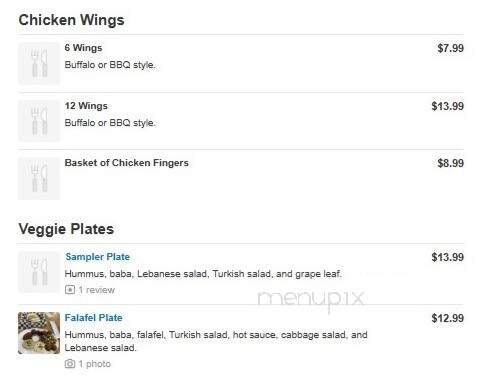Click the 6 Wings placeholder utensils icon
This screenshot has height=381, width=490.
tap(39, 64)
